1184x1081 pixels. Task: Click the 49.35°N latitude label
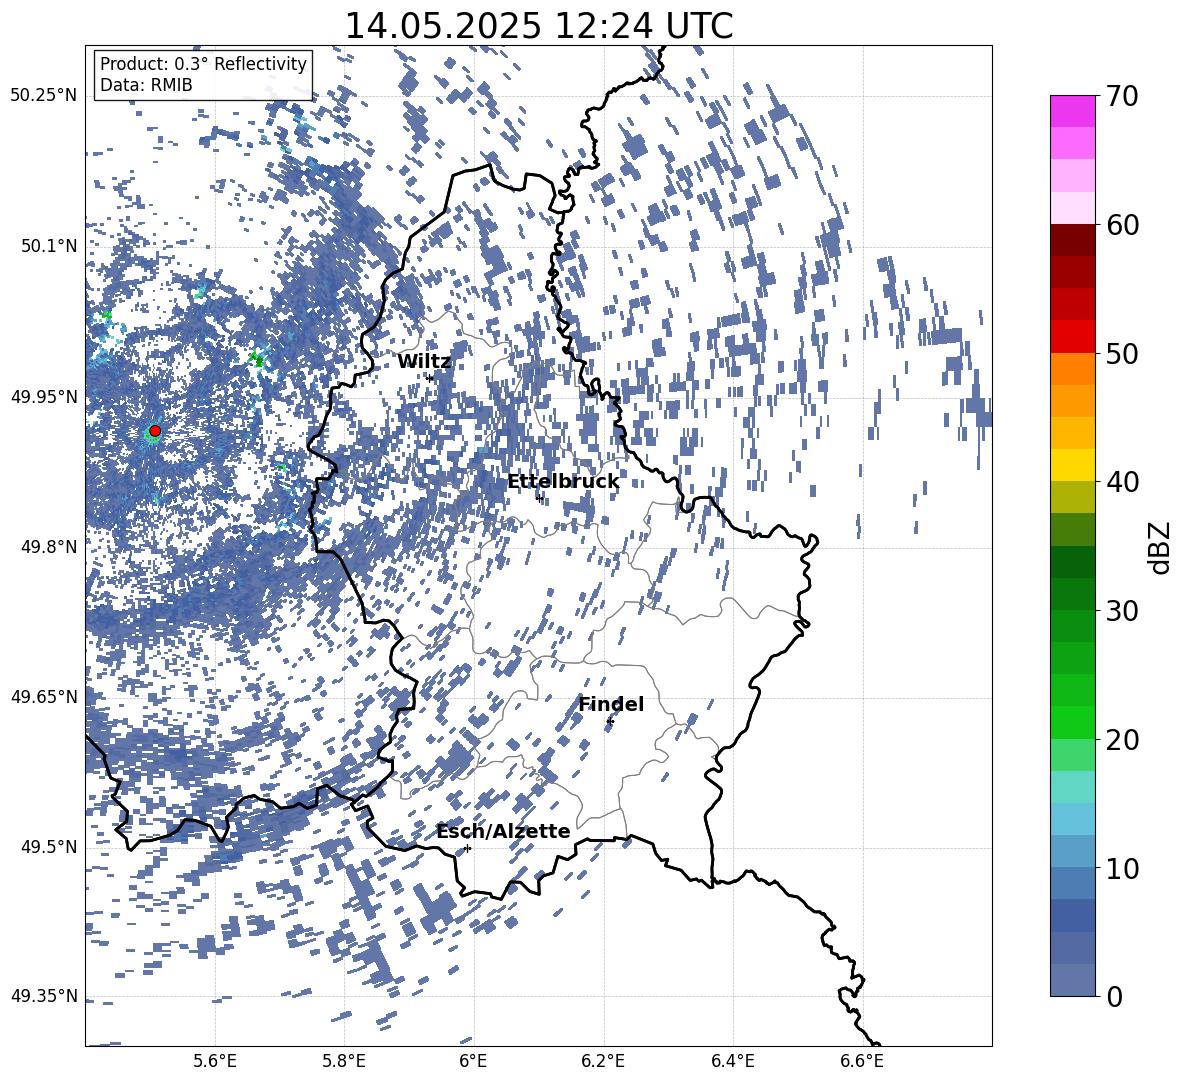coord(44,996)
